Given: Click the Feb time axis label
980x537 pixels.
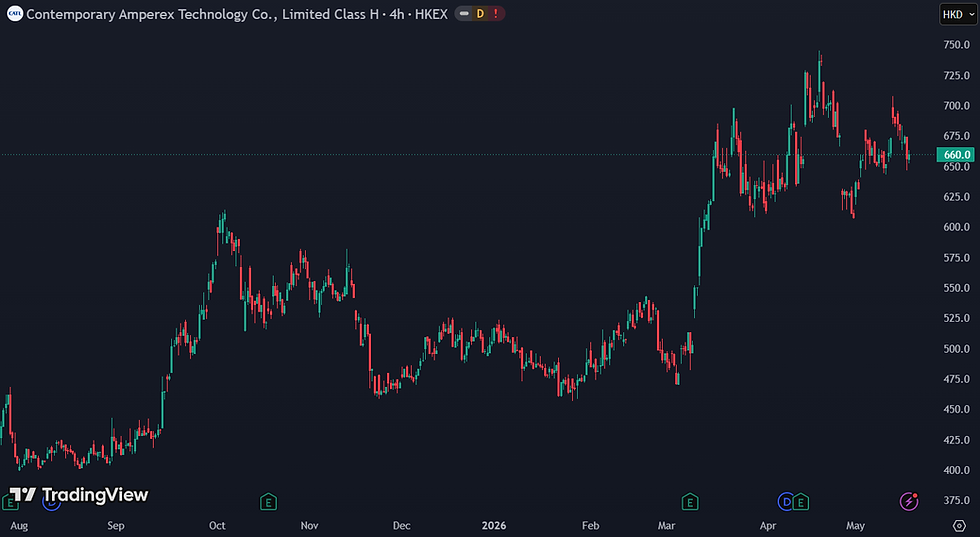Looking at the screenshot, I should click(x=590, y=526).
